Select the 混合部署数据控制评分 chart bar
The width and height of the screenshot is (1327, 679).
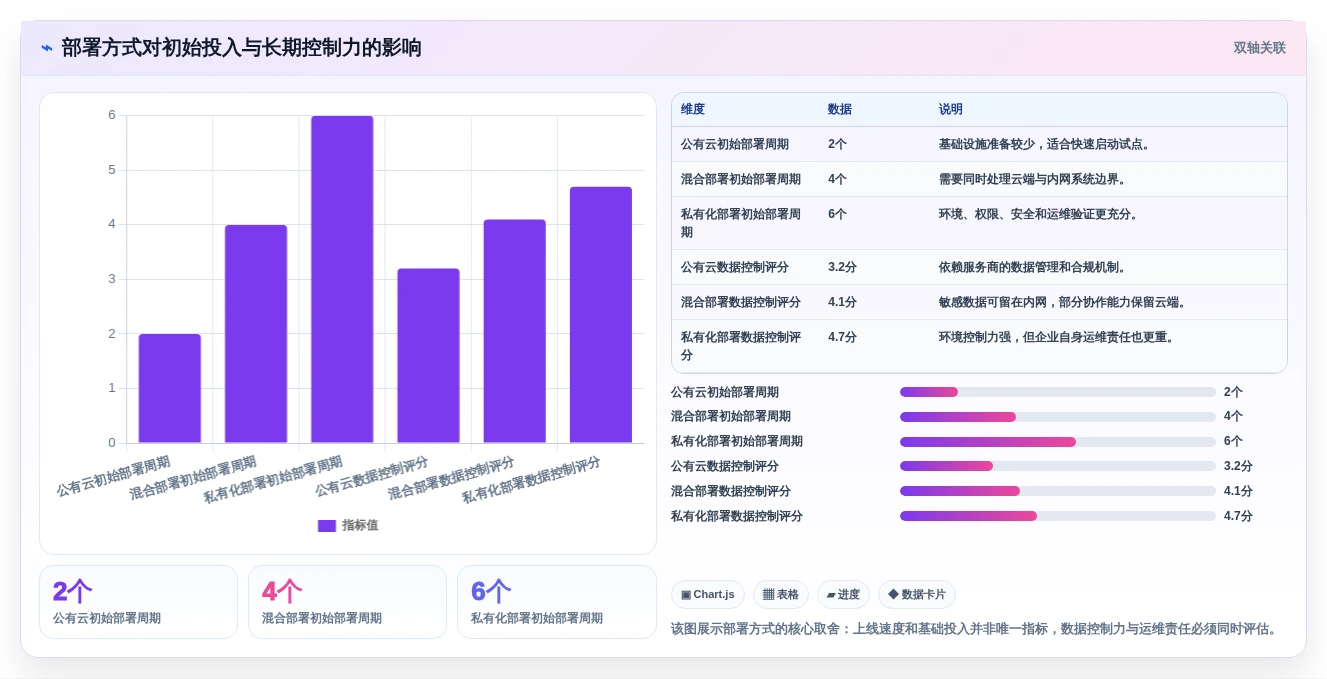[515, 331]
